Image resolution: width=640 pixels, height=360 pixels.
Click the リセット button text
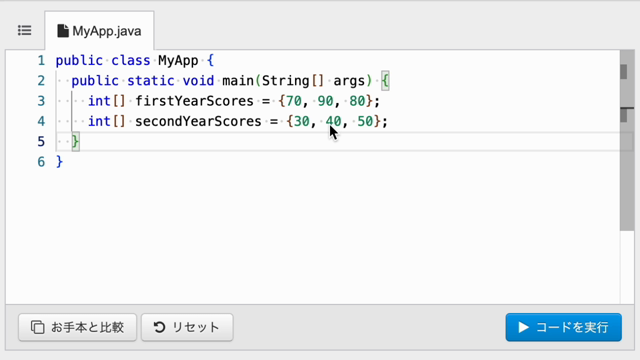coord(196,327)
